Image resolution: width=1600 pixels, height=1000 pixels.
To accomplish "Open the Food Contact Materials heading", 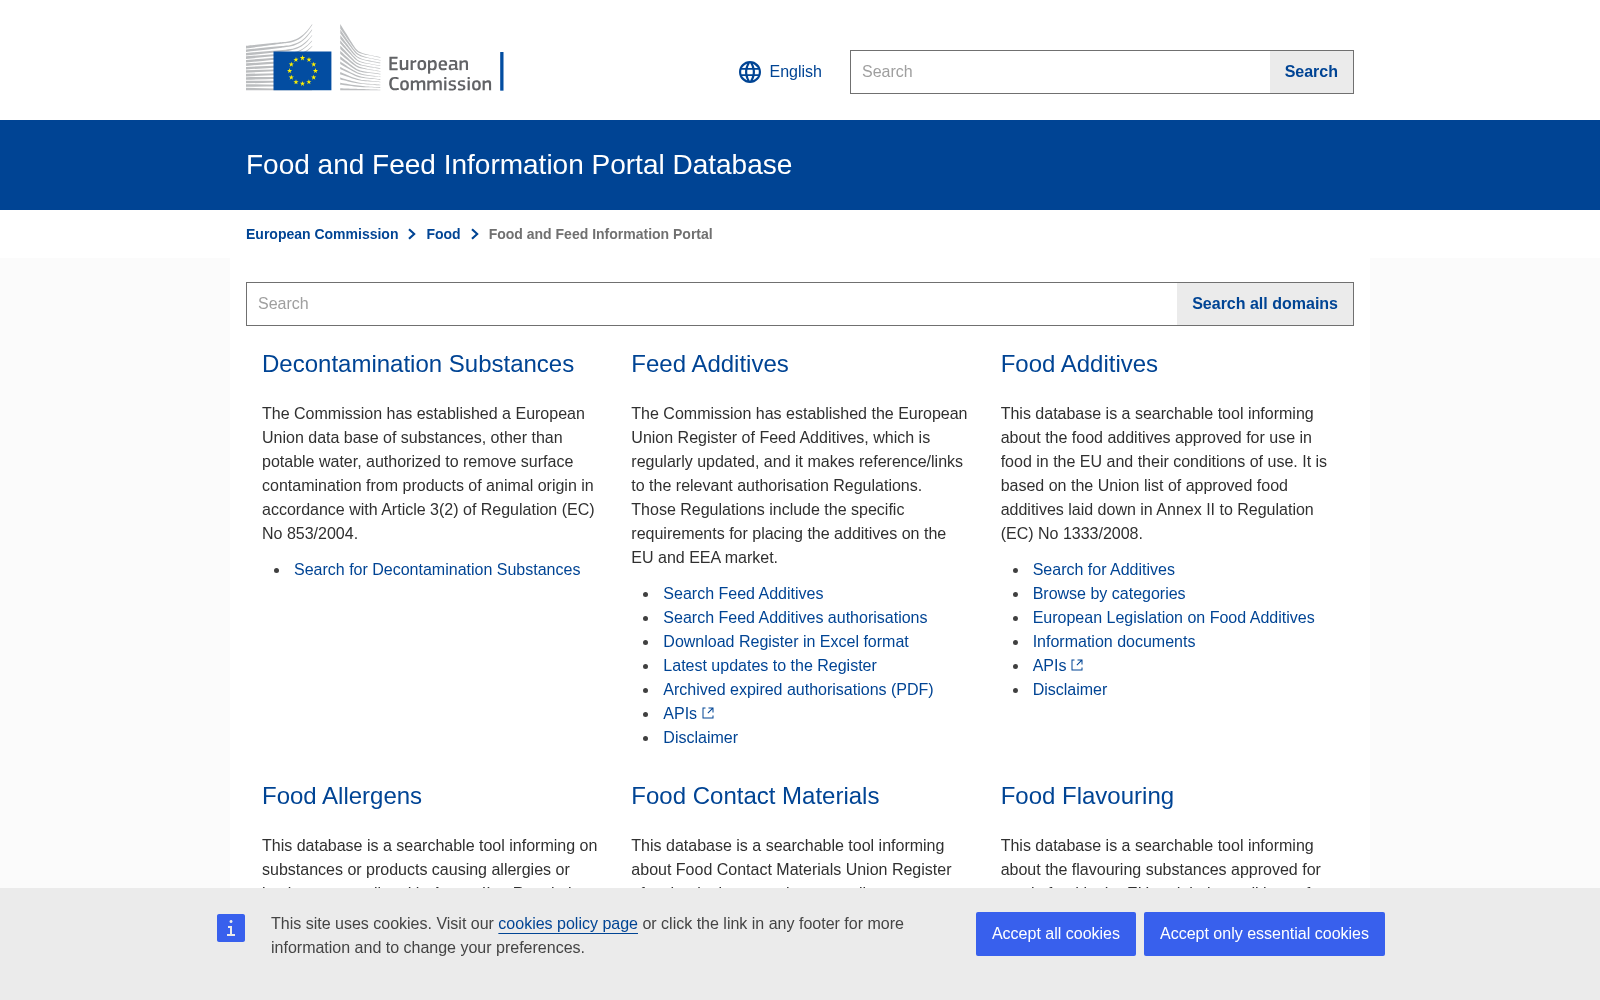I will [755, 796].
